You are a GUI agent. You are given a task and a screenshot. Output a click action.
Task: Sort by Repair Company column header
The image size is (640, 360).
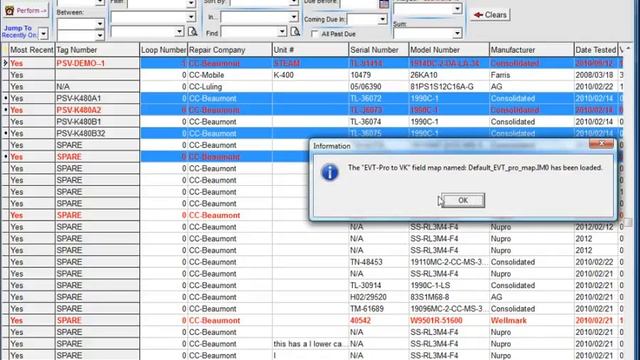click(230, 50)
